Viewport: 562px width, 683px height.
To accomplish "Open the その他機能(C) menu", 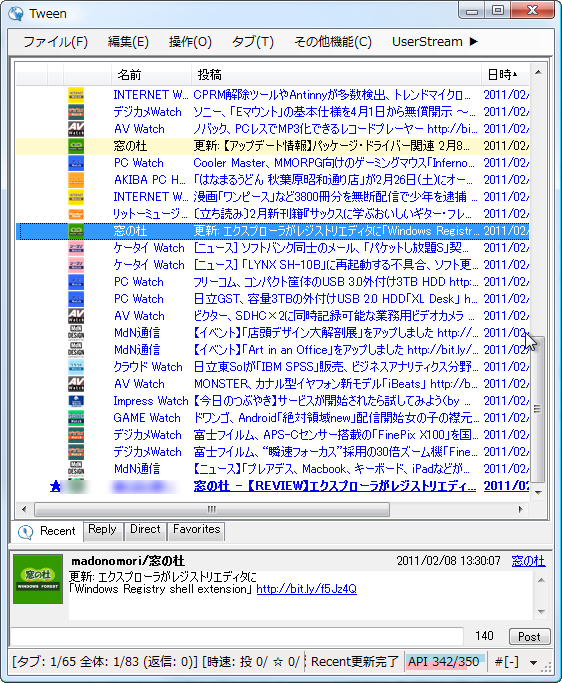I will [x=333, y=42].
